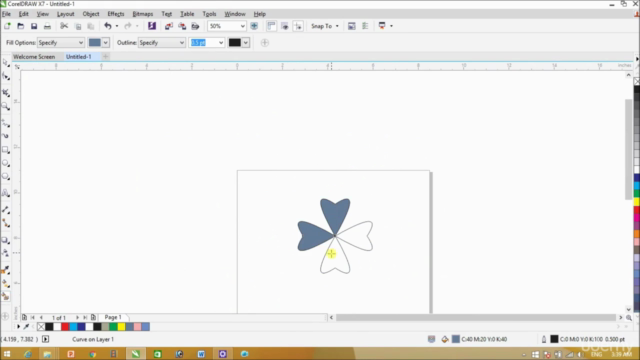This screenshot has height=360, width=640.
Task: Select the Crop tool in the toolbox
Action: click(6, 93)
